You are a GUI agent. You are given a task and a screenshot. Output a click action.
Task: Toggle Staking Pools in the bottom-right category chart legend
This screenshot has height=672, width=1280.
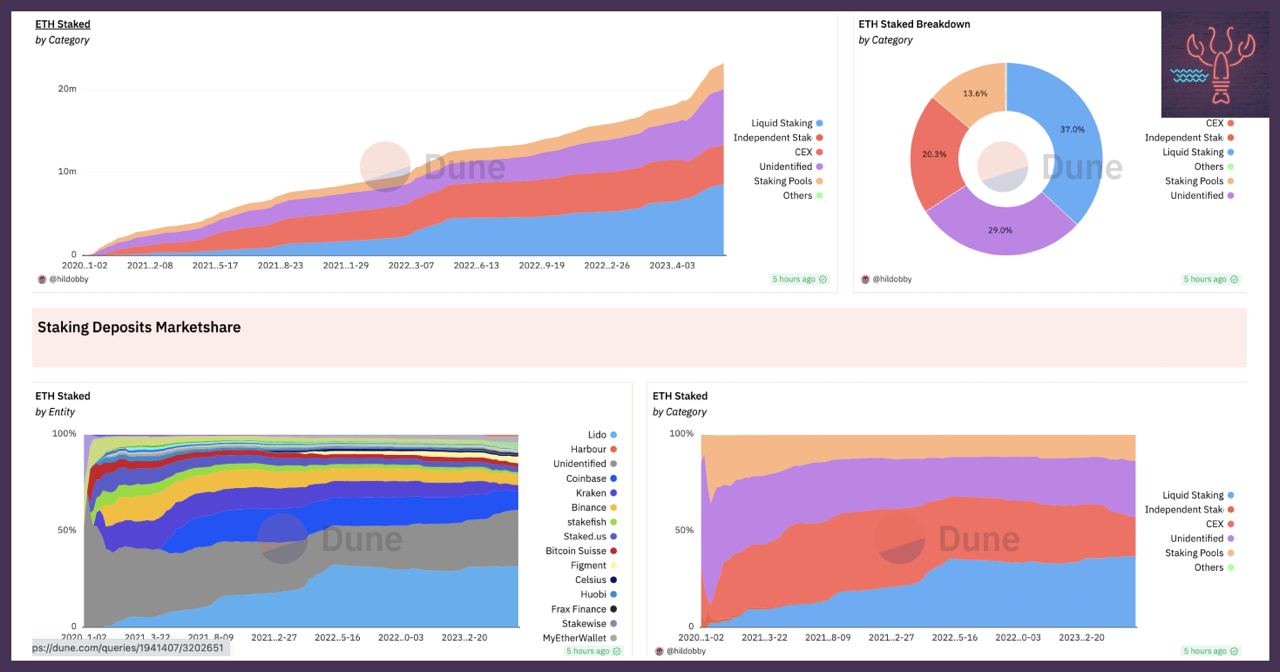[1200, 553]
